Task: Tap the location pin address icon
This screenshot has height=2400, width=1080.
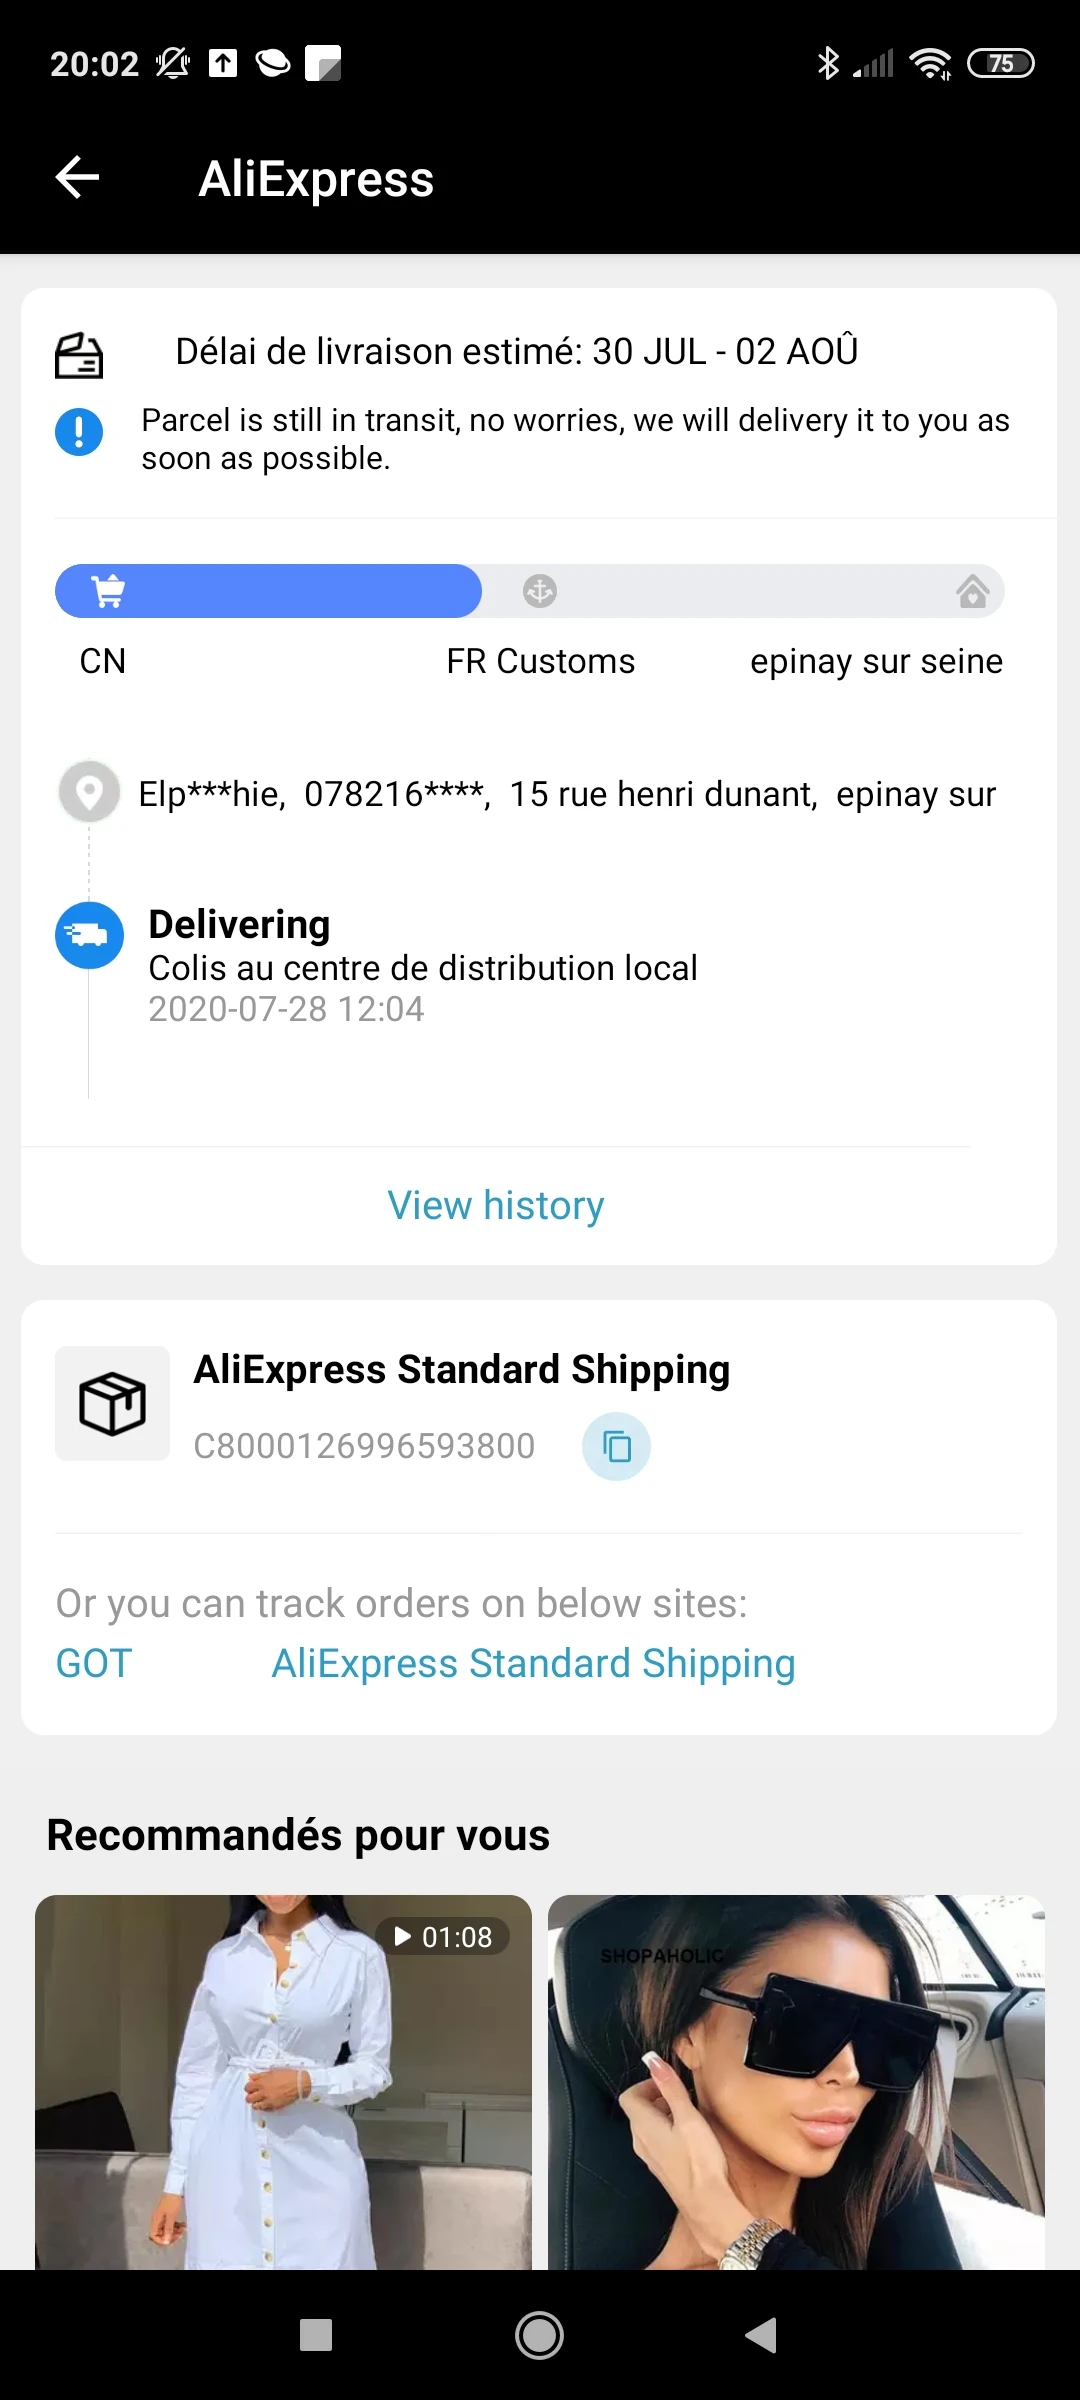Action: pos(89,793)
